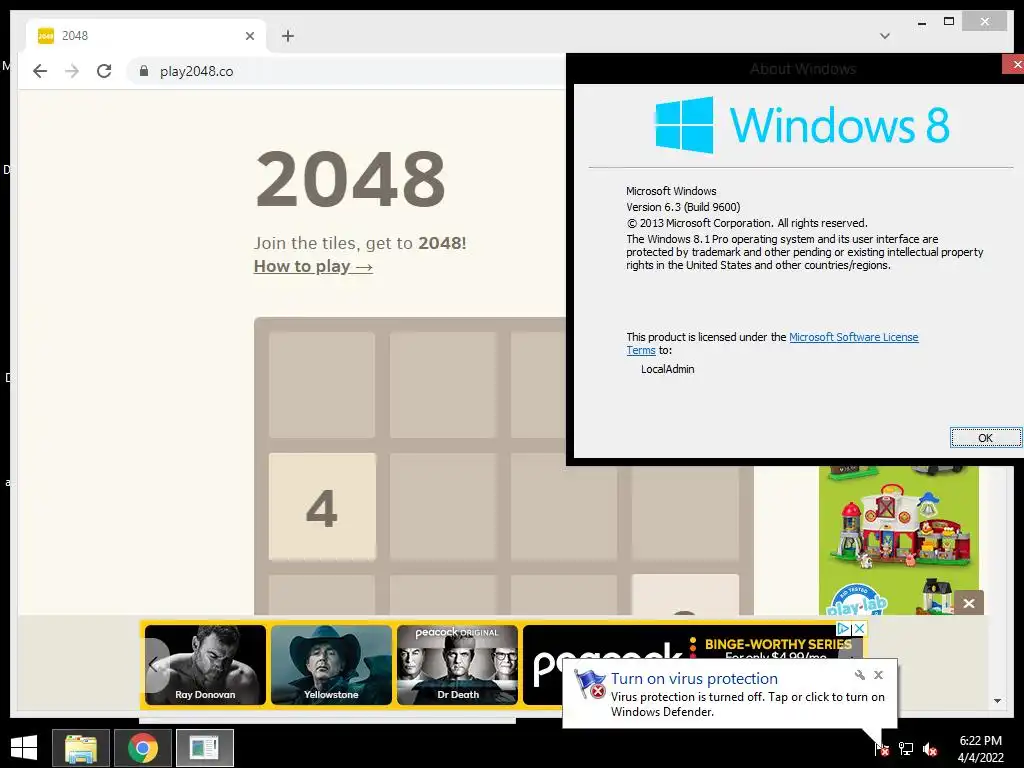Open the Windows Start button

pyautogui.click(x=24, y=747)
